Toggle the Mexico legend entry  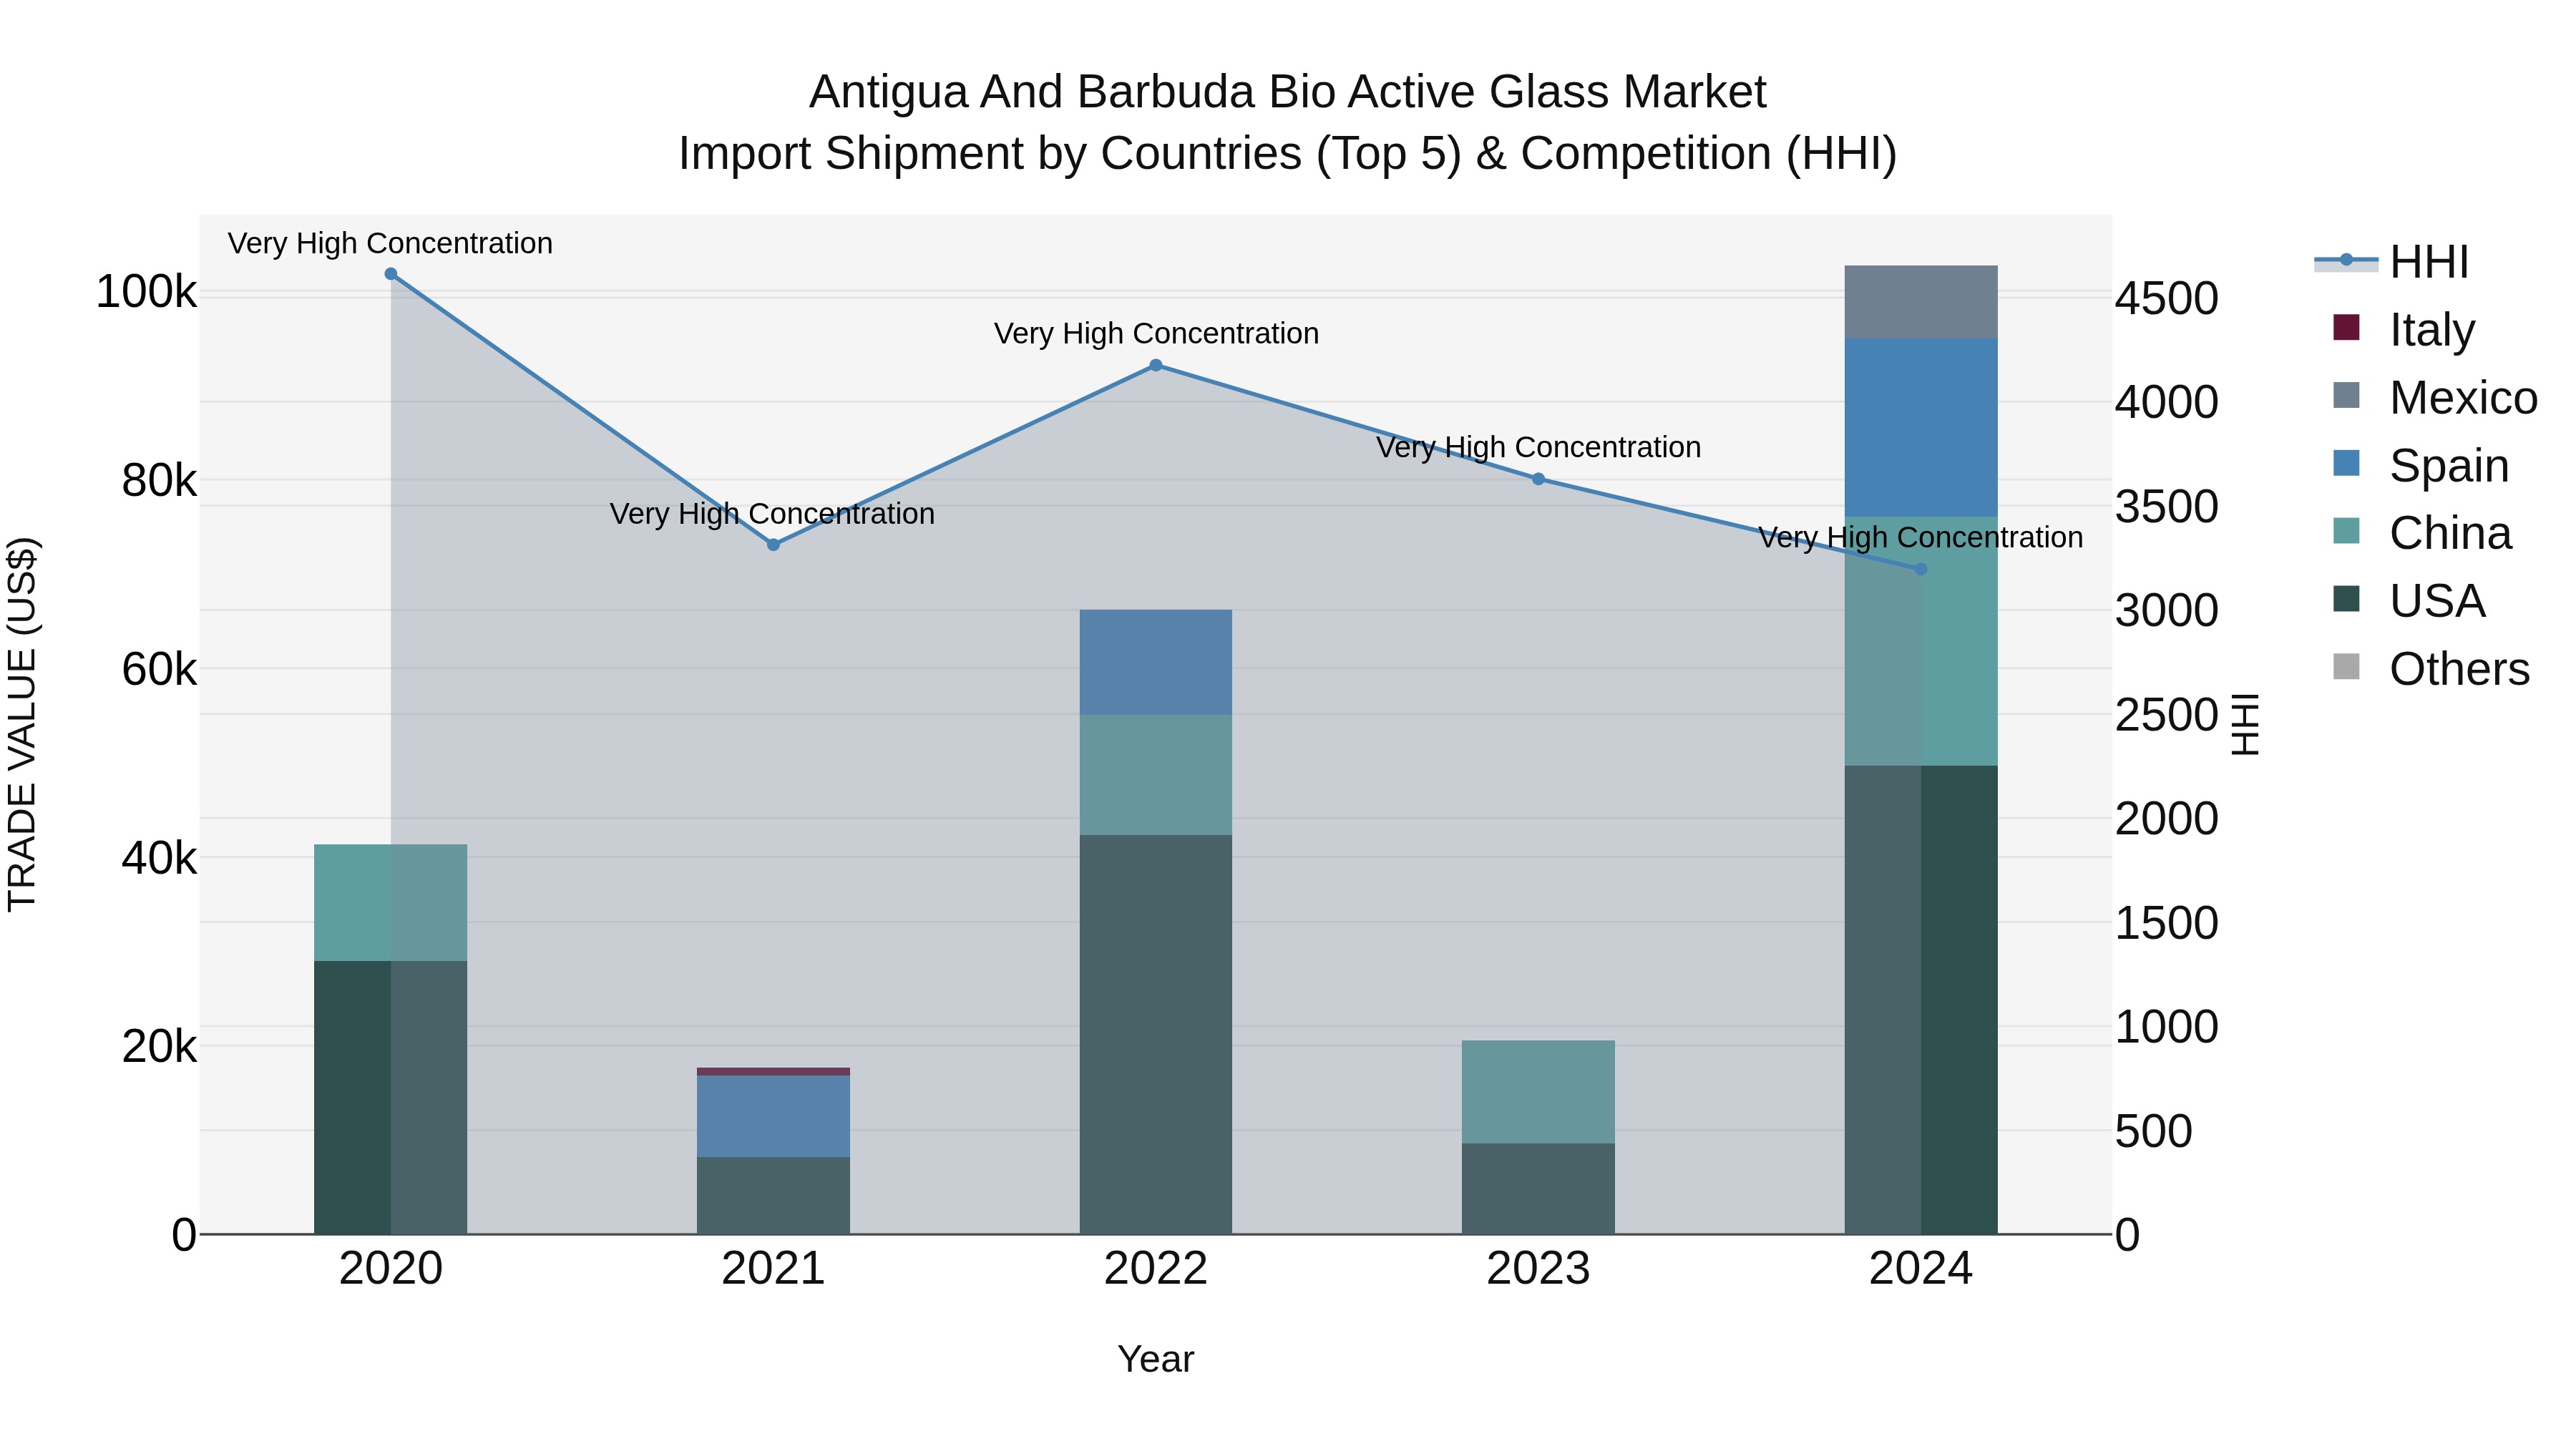click(2434, 397)
